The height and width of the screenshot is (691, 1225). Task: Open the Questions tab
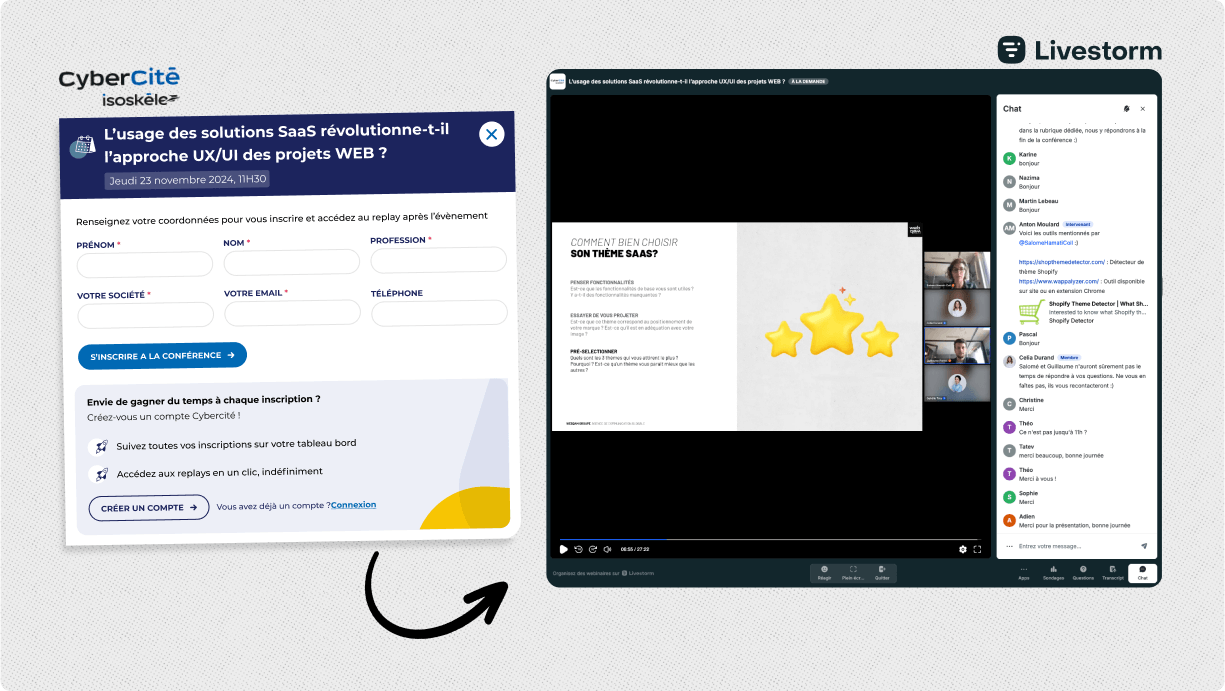tap(1083, 573)
